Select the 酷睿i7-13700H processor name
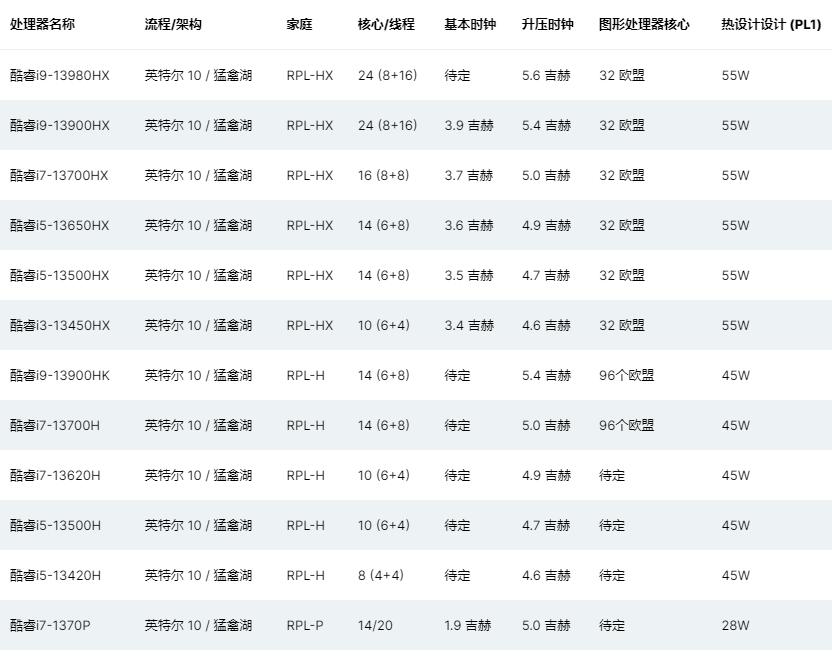The image size is (832, 659). [x=55, y=426]
